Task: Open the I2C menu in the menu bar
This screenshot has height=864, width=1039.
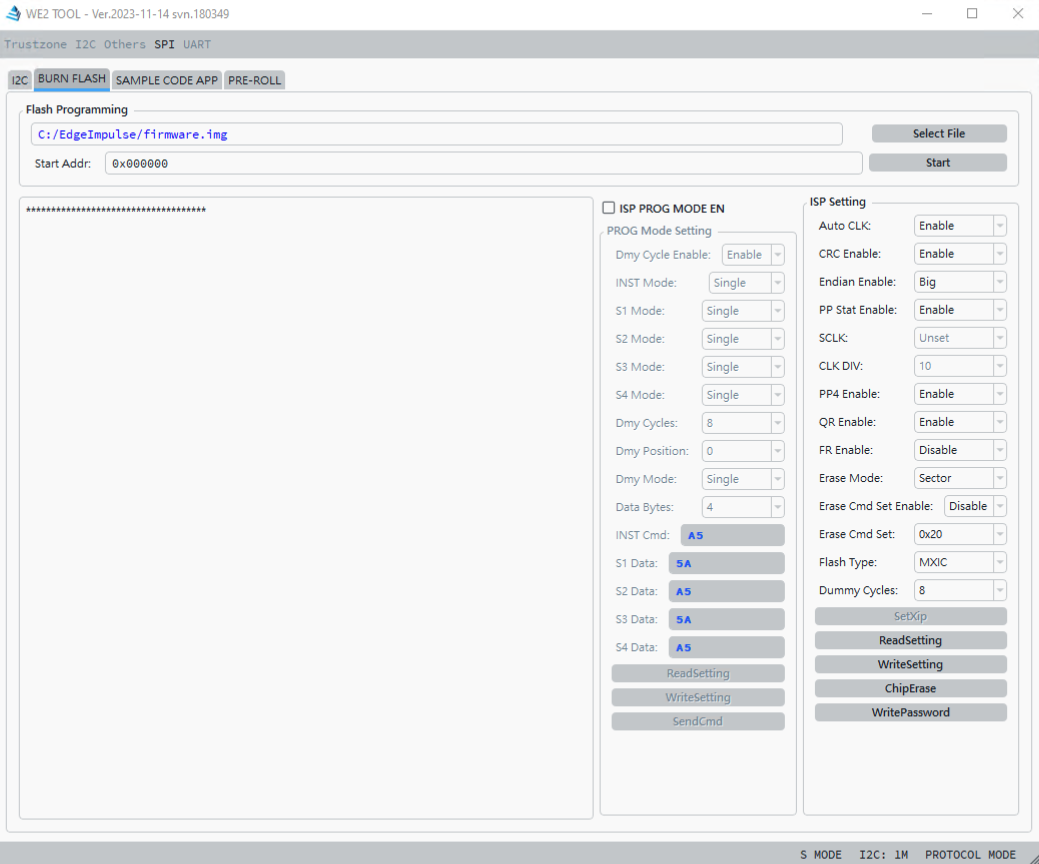Action: pyautogui.click(x=85, y=44)
